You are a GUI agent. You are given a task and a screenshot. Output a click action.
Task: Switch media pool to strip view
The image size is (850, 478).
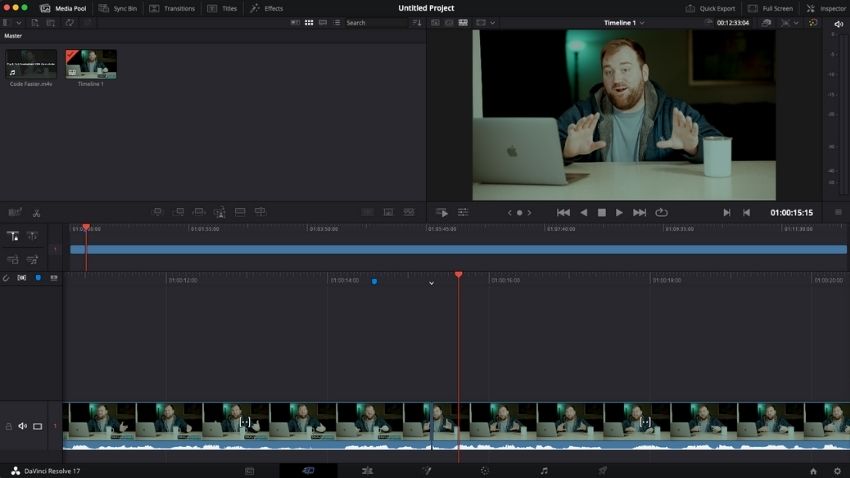(323, 23)
